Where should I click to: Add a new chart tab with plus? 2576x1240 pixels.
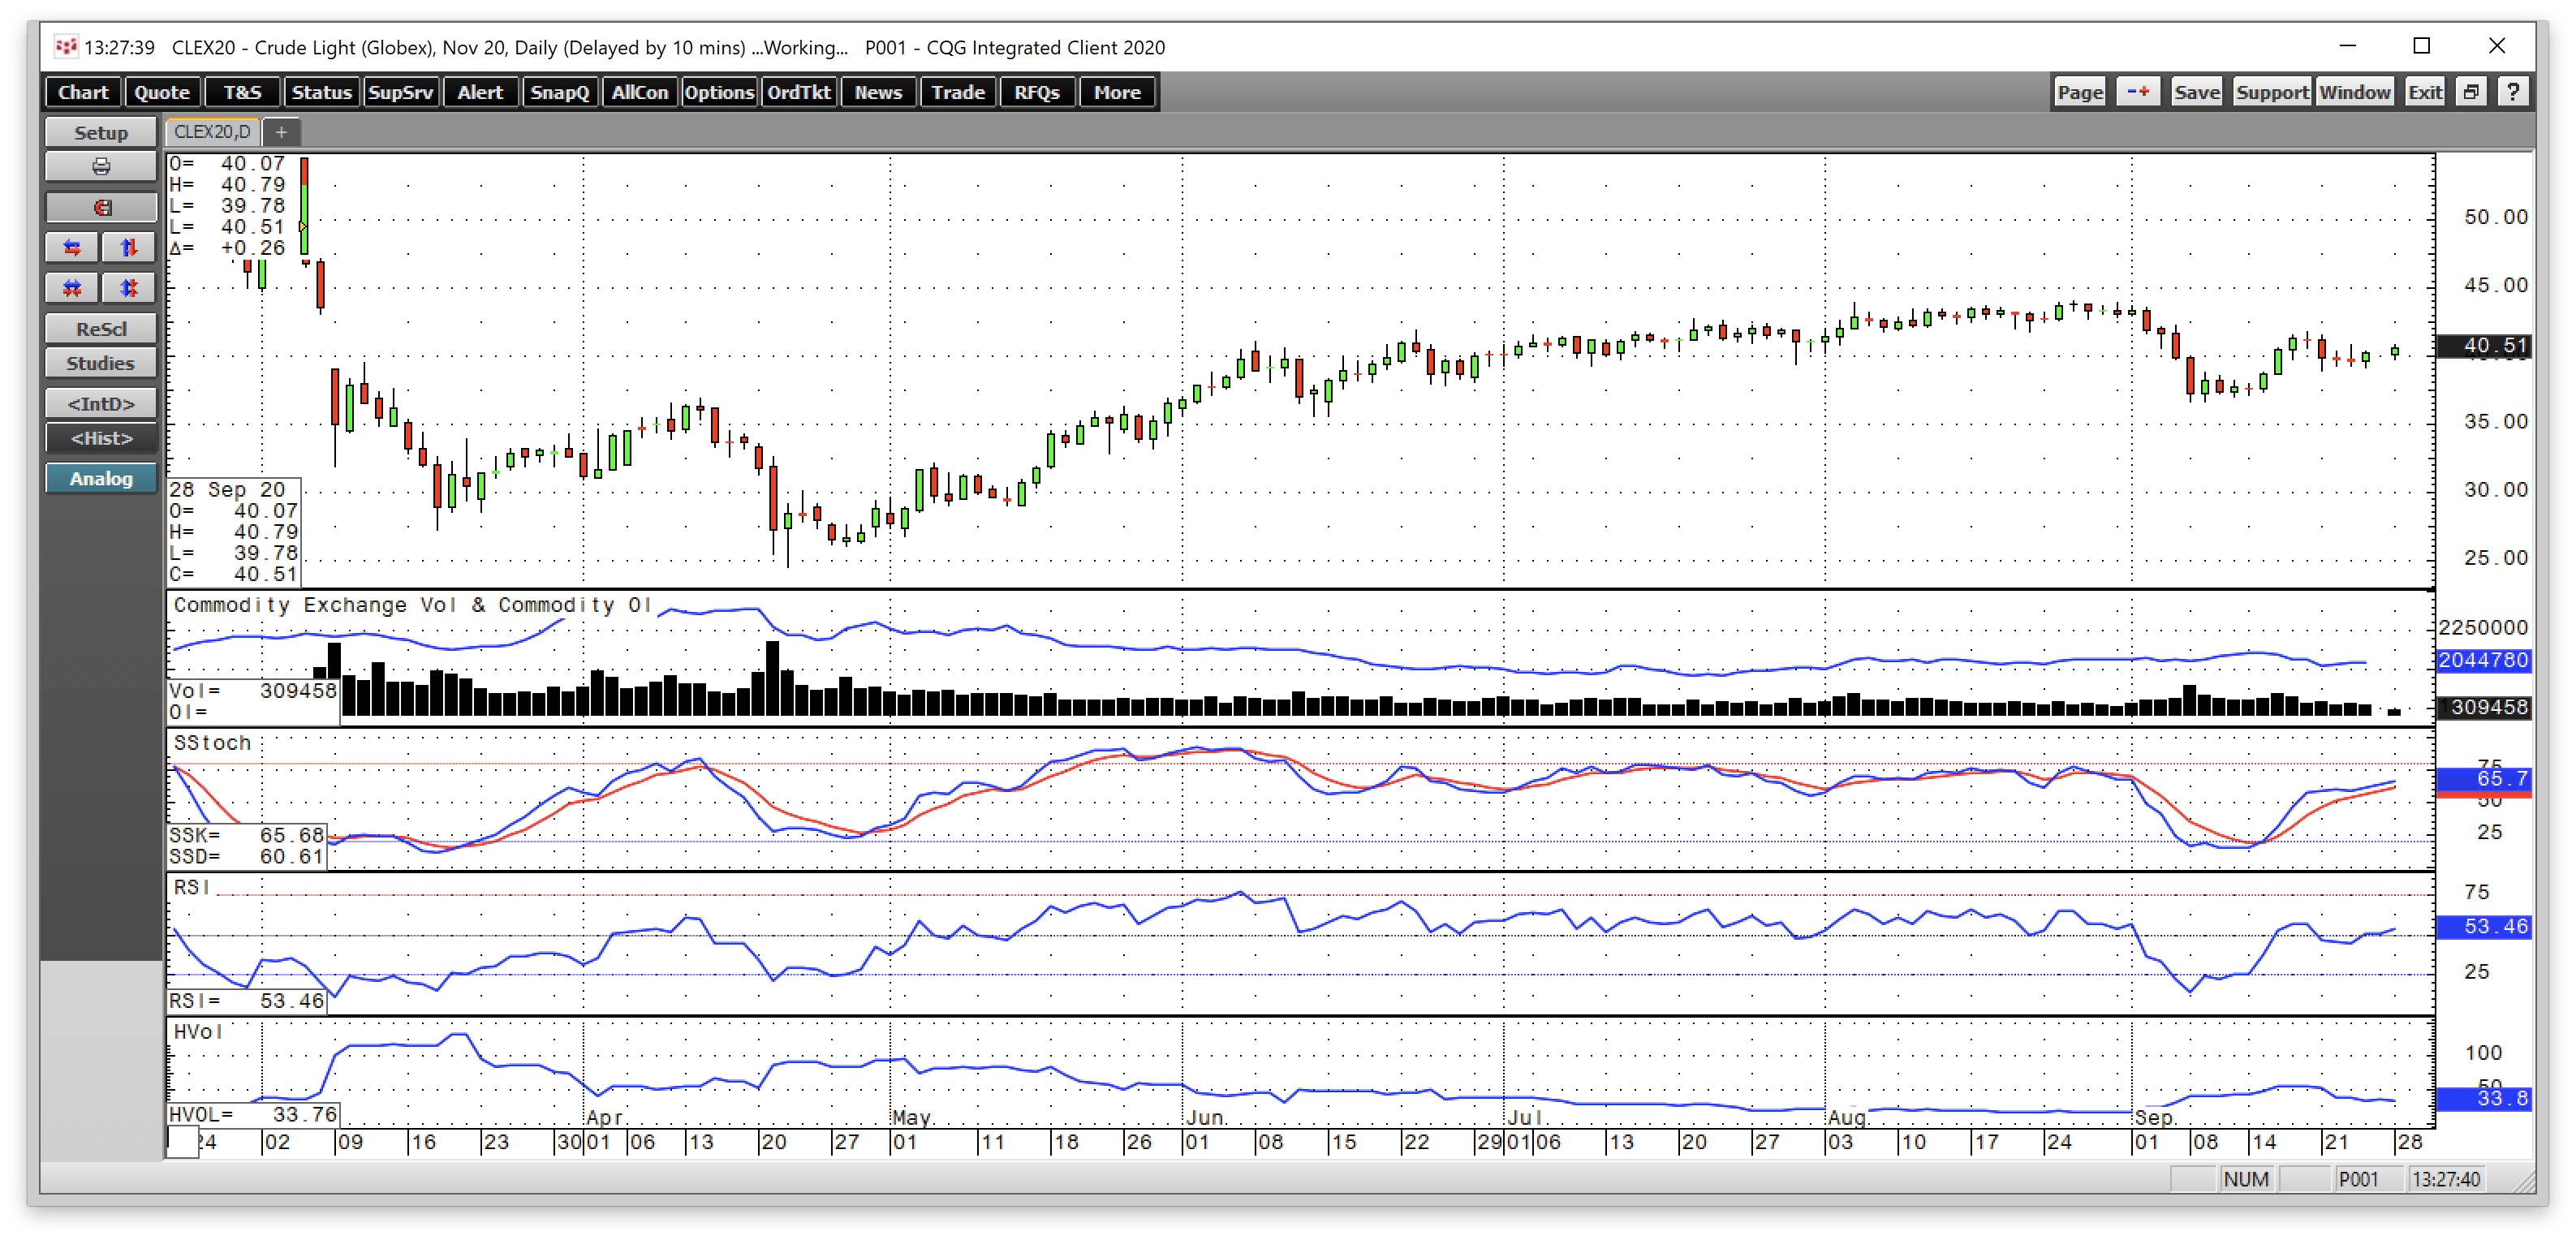(281, 132)
